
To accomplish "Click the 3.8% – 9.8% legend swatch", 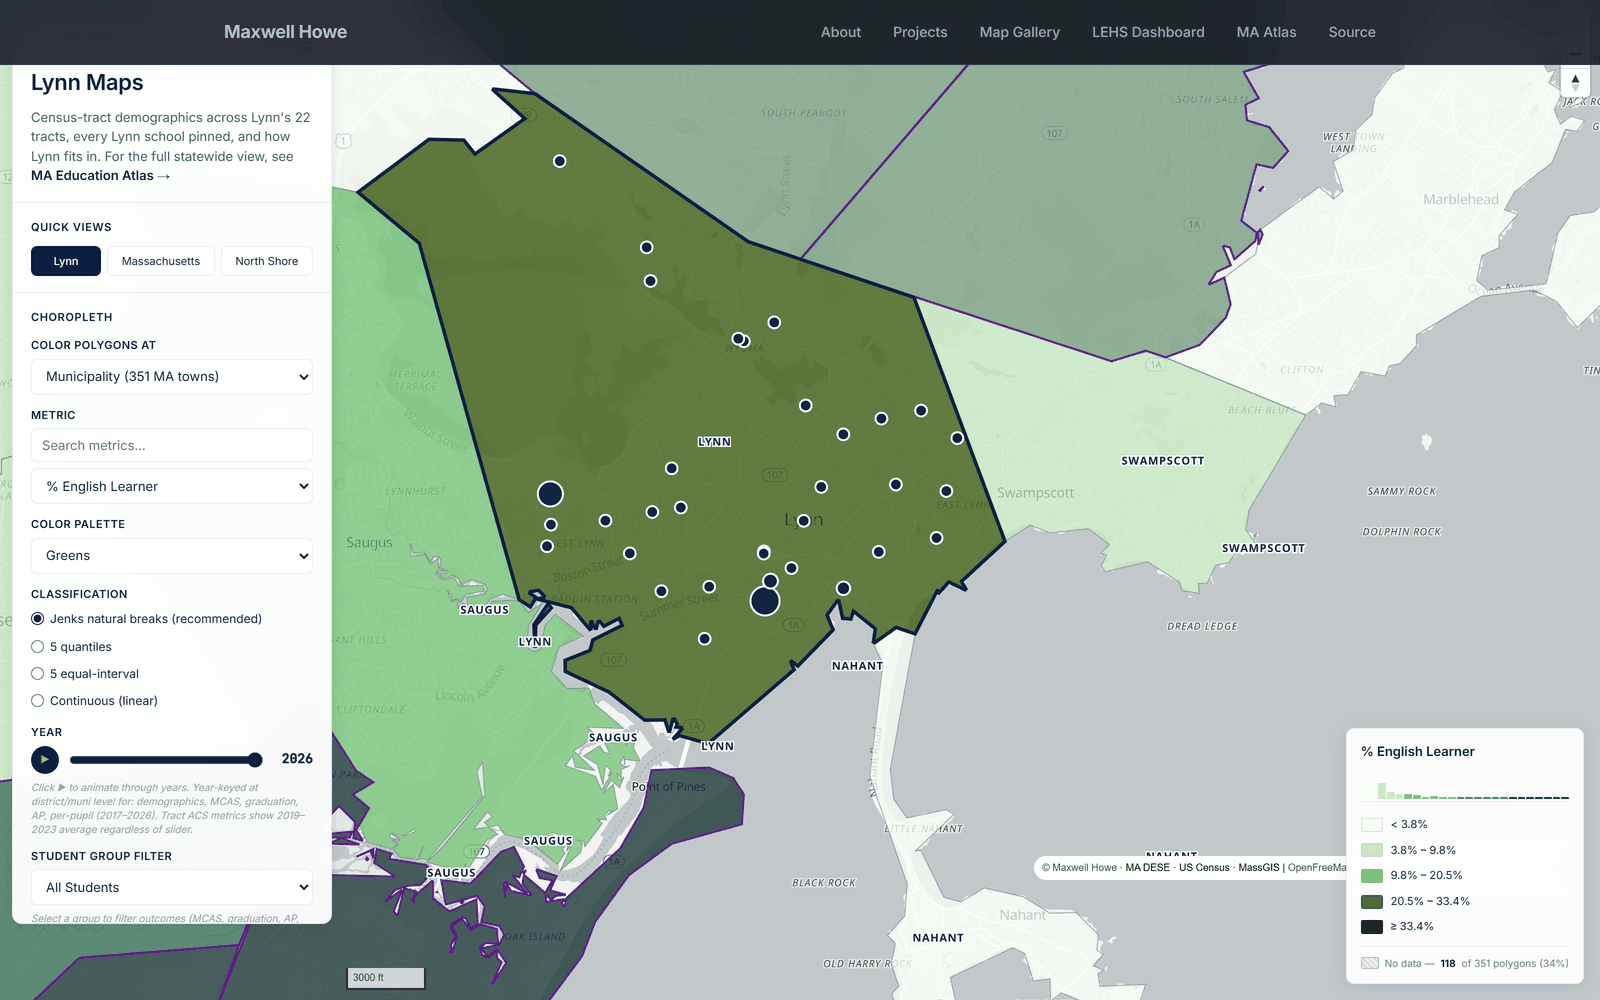I will [1372, 850].
